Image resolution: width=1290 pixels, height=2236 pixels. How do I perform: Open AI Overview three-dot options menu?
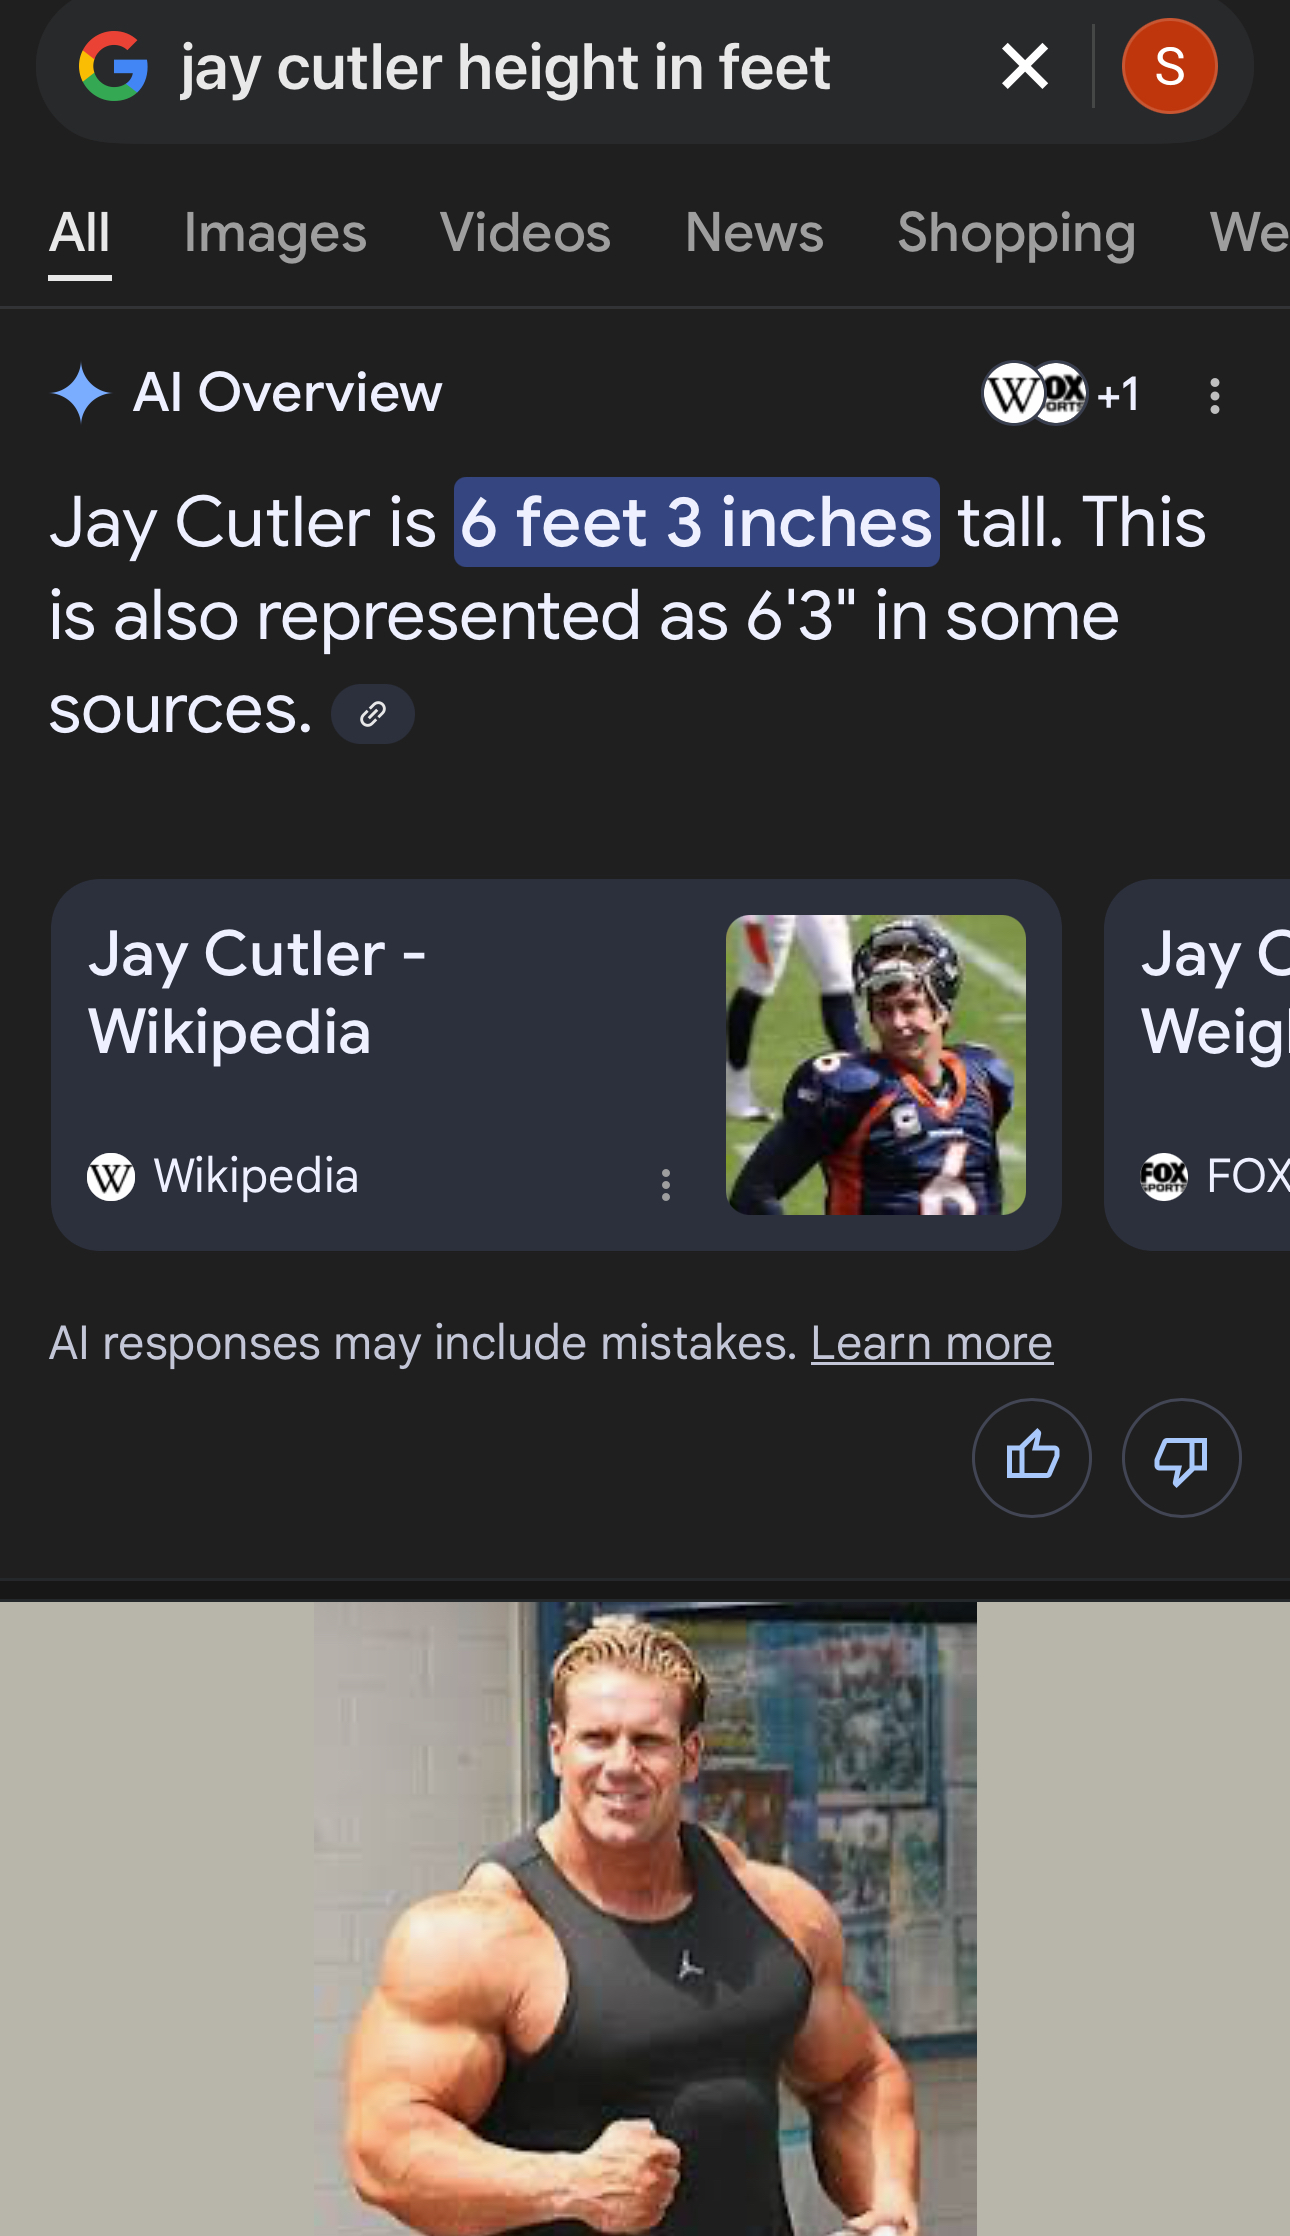(1214, 396)
